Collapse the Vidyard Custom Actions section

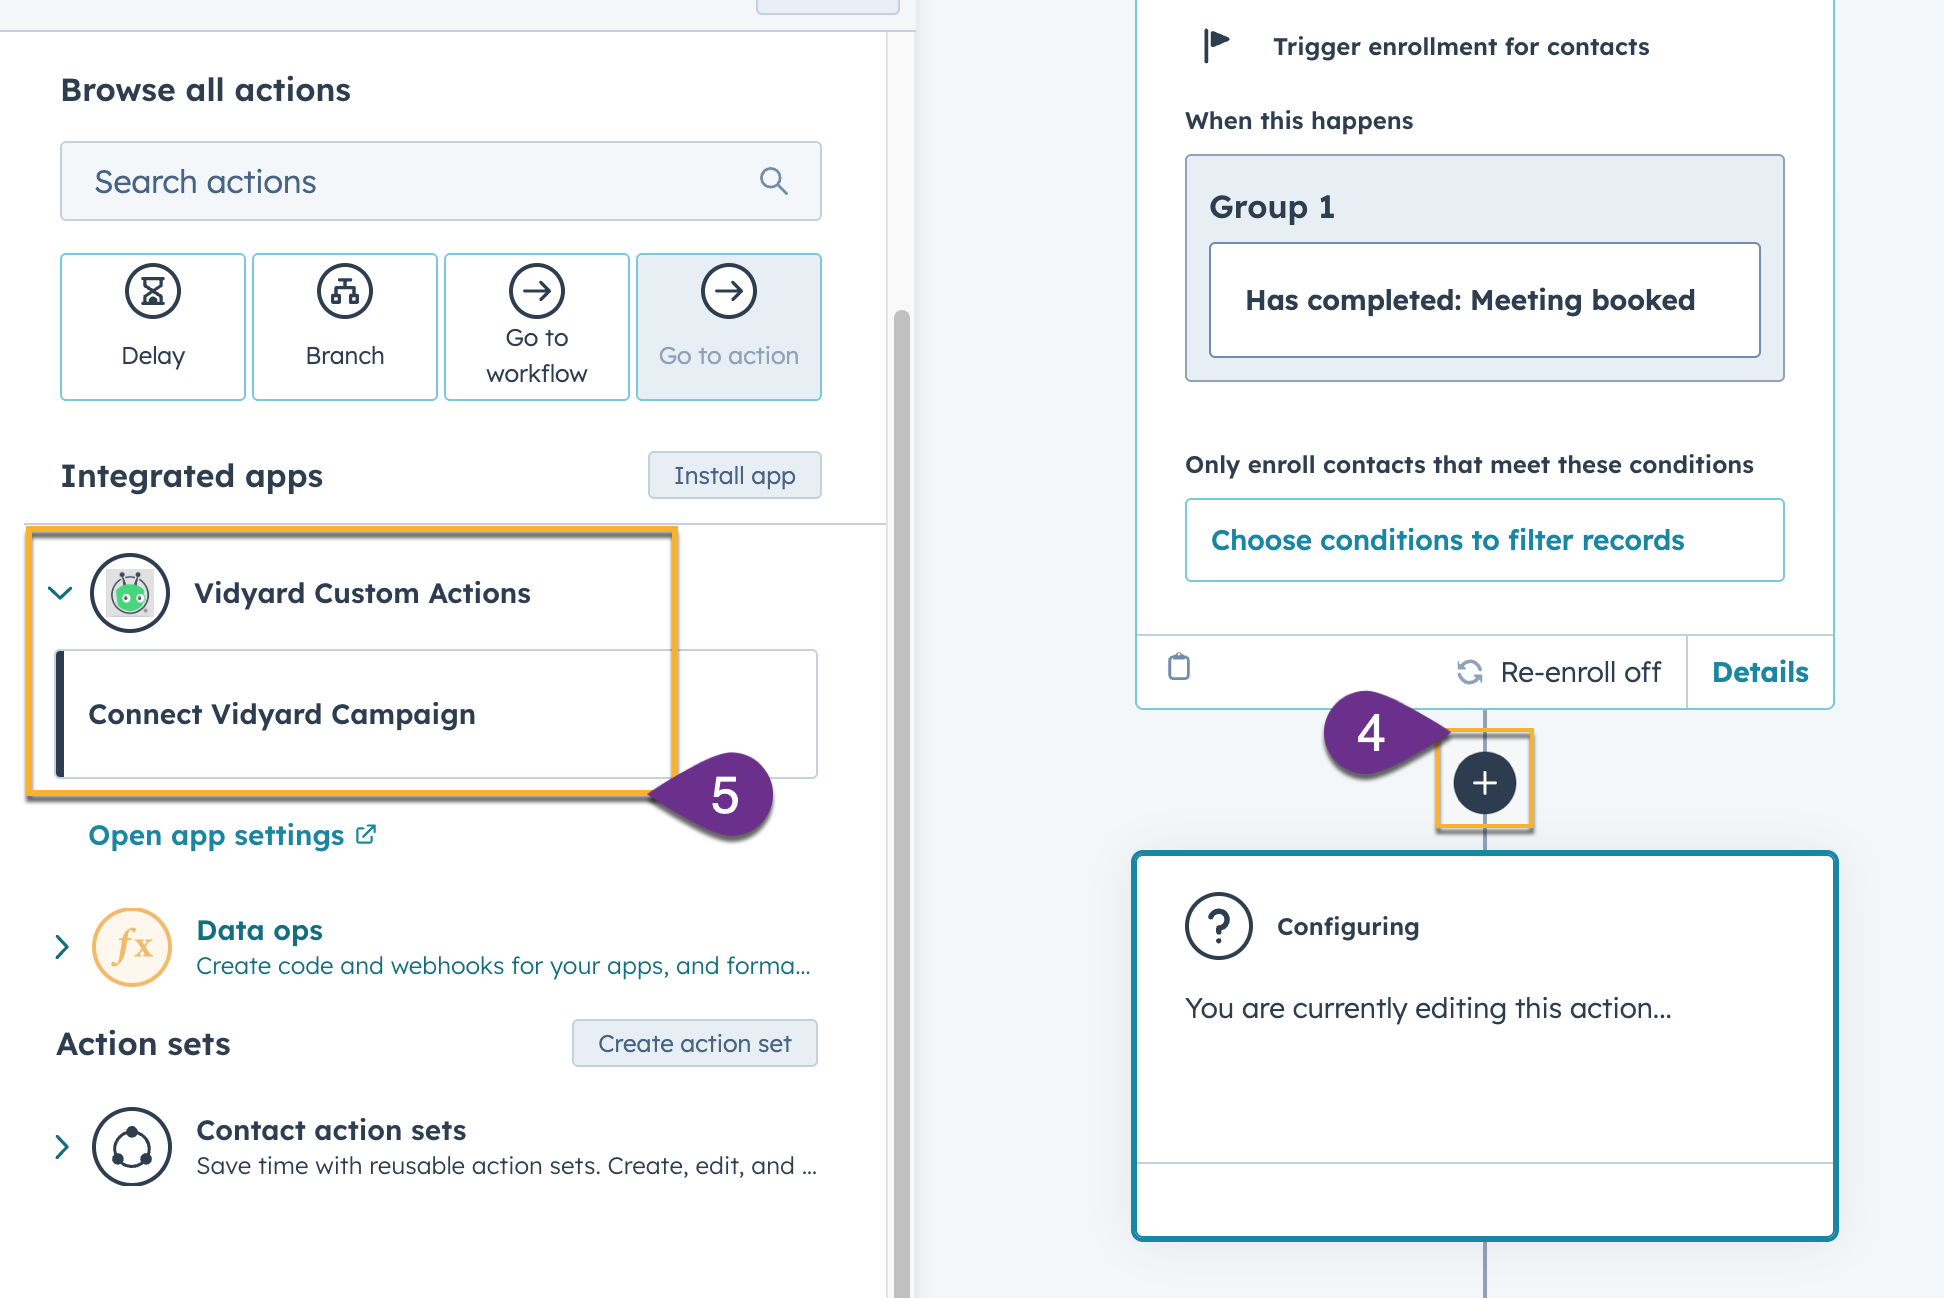click(61, 593)
